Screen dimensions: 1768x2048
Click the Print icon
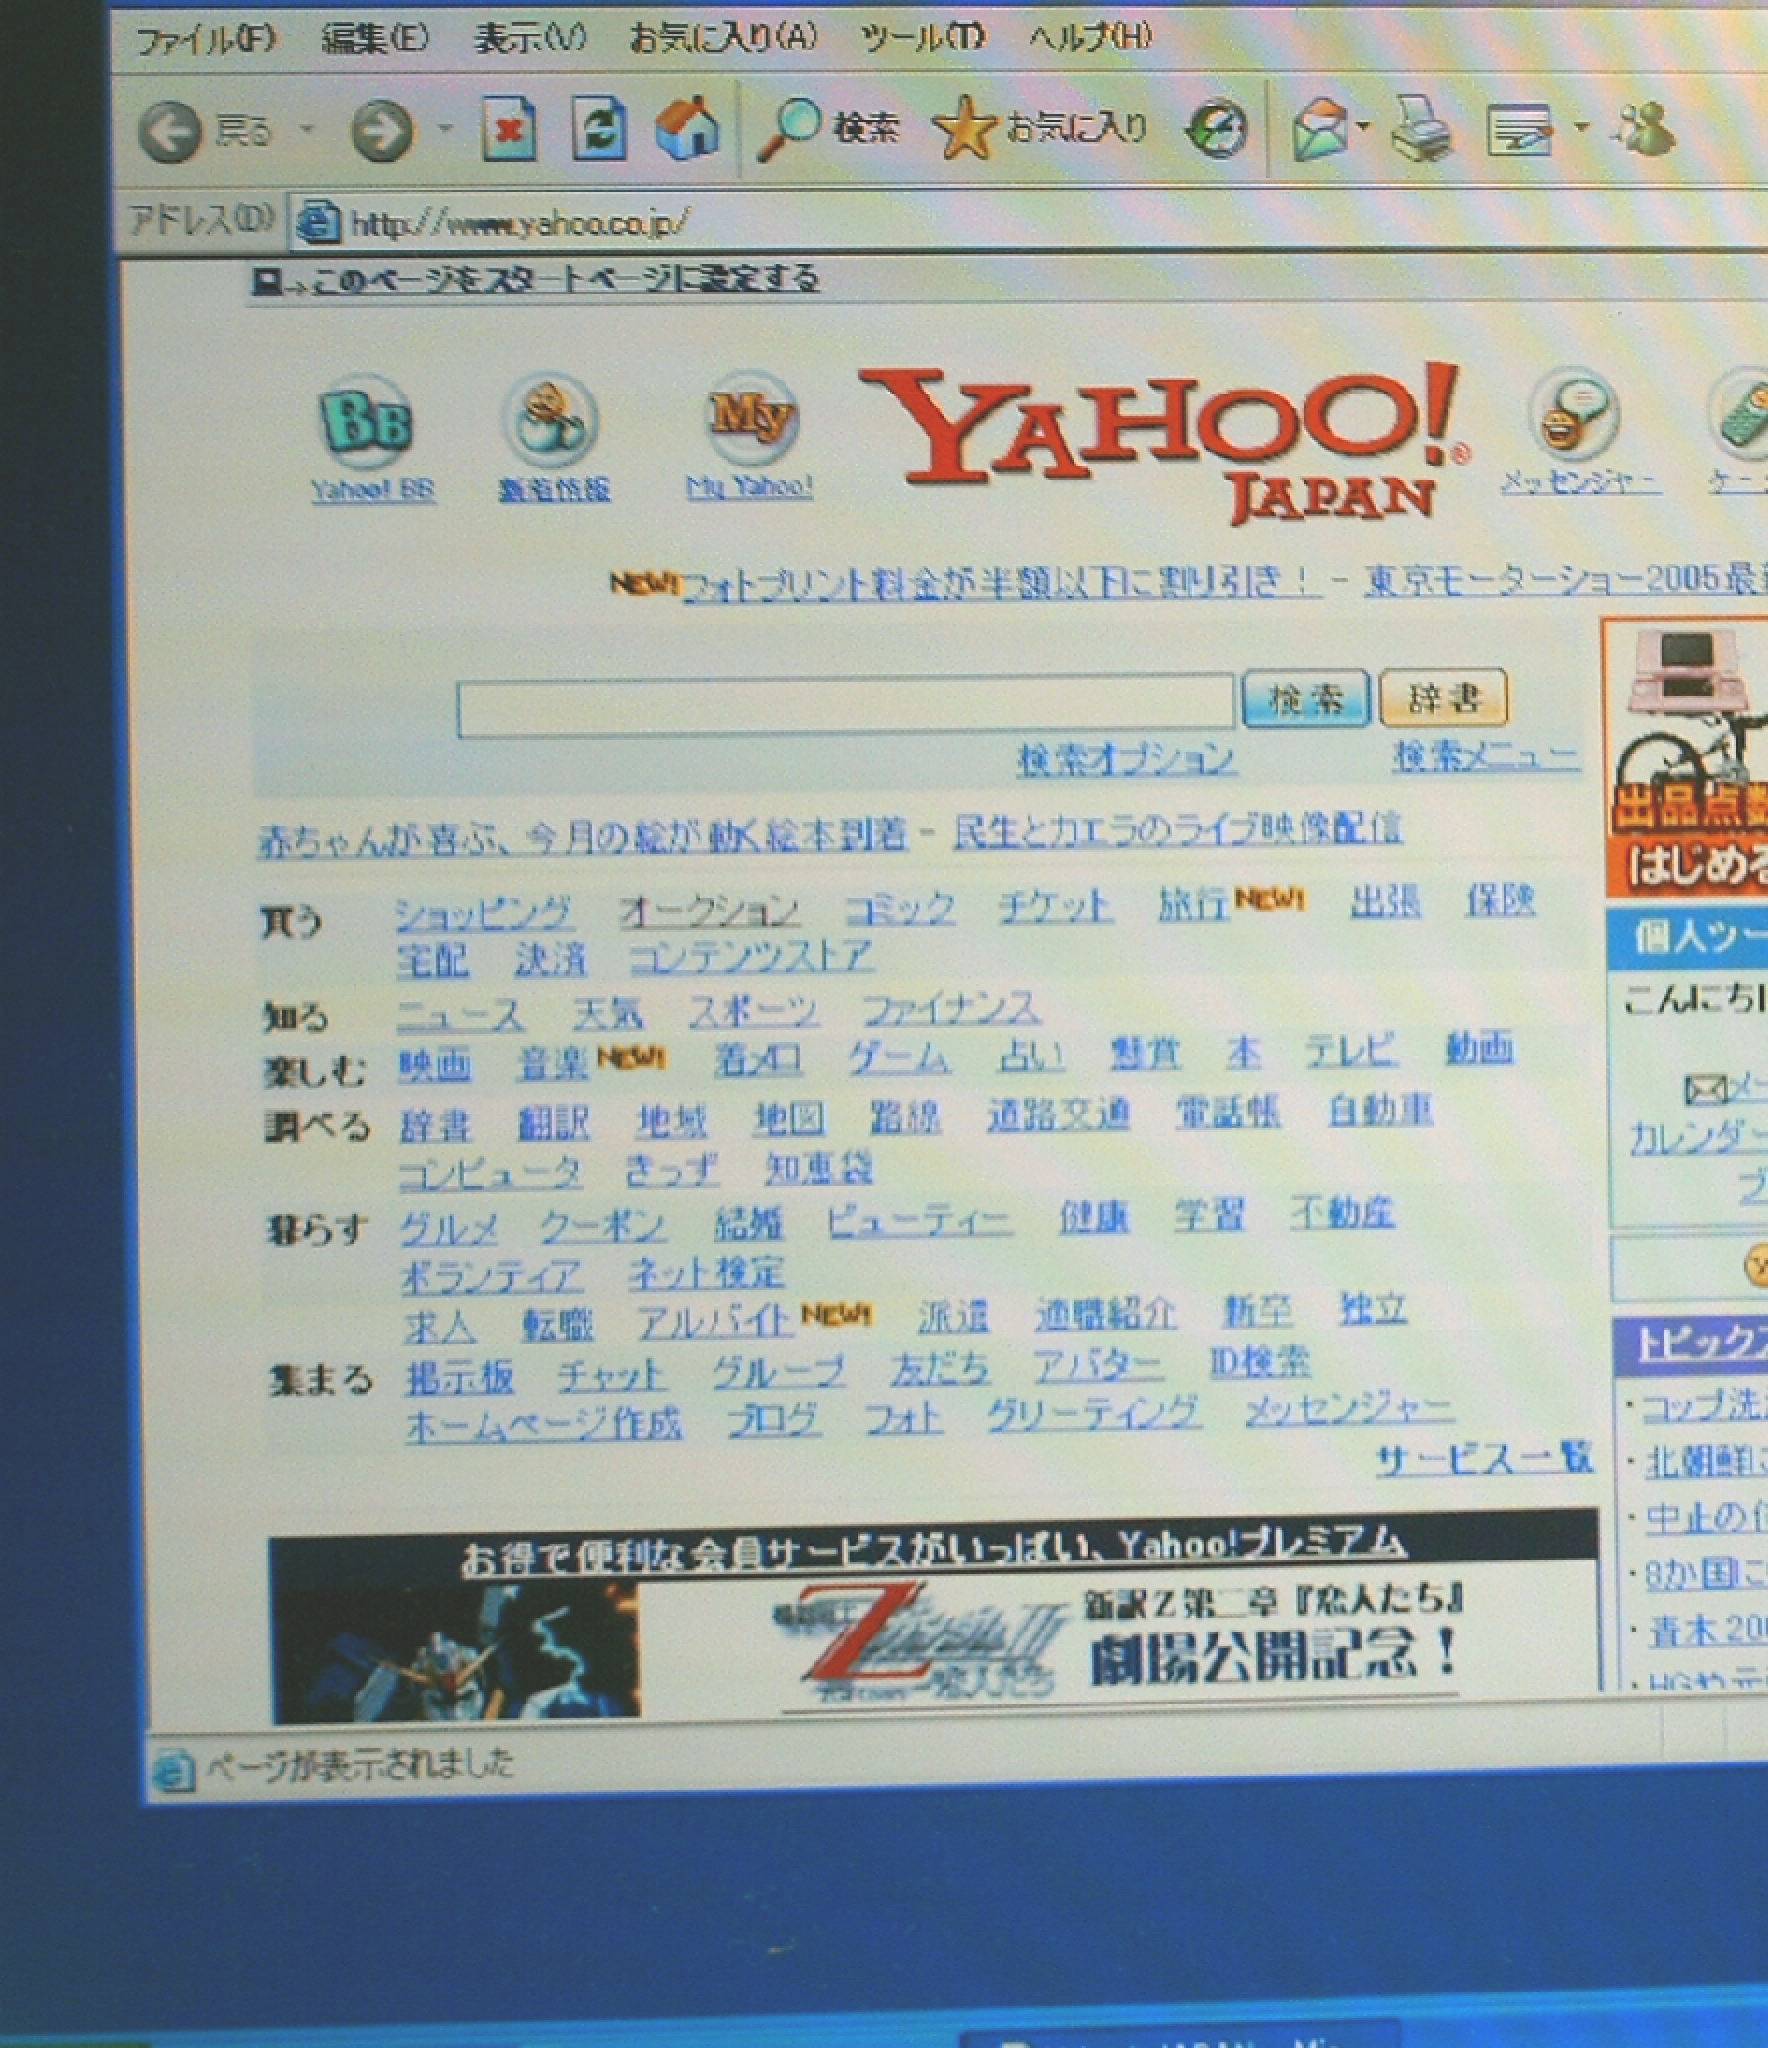point(1421,128)
